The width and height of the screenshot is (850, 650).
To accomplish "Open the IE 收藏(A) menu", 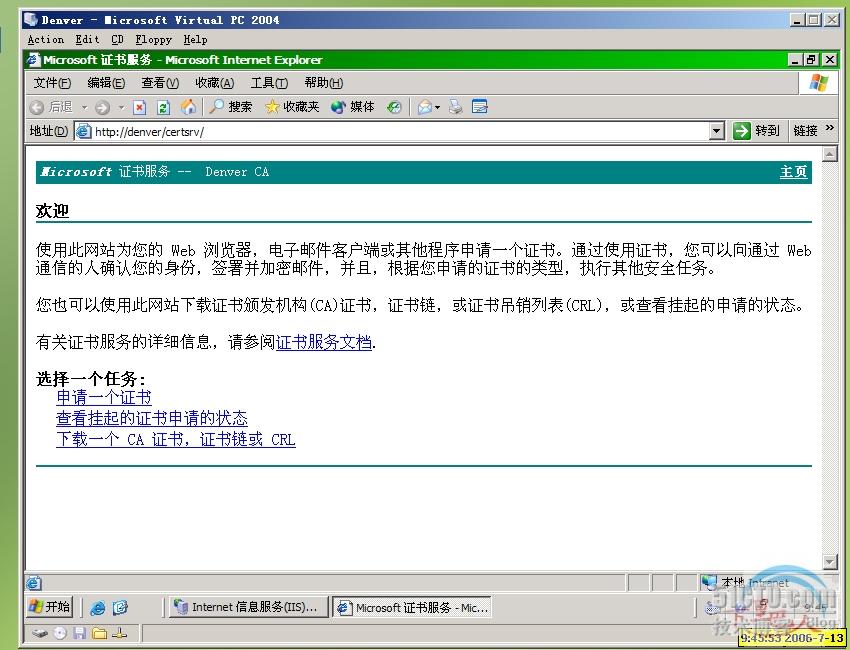I will tap(215, 83).
